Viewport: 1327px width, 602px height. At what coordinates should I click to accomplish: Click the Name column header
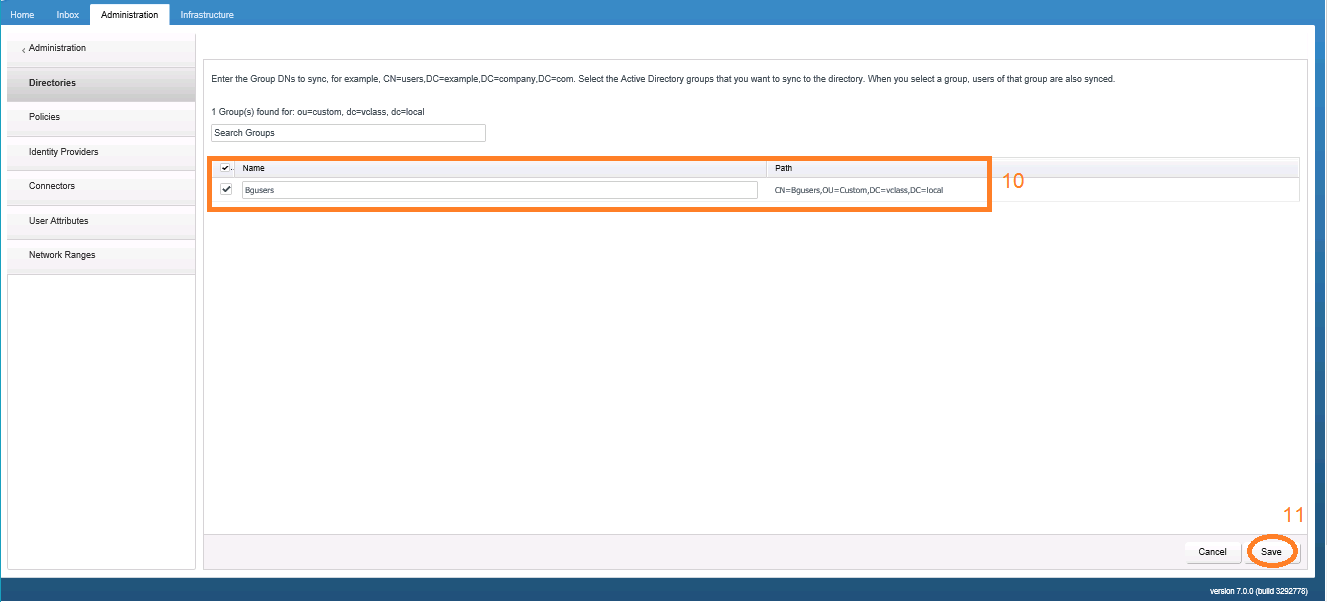[x=253, y=167]
